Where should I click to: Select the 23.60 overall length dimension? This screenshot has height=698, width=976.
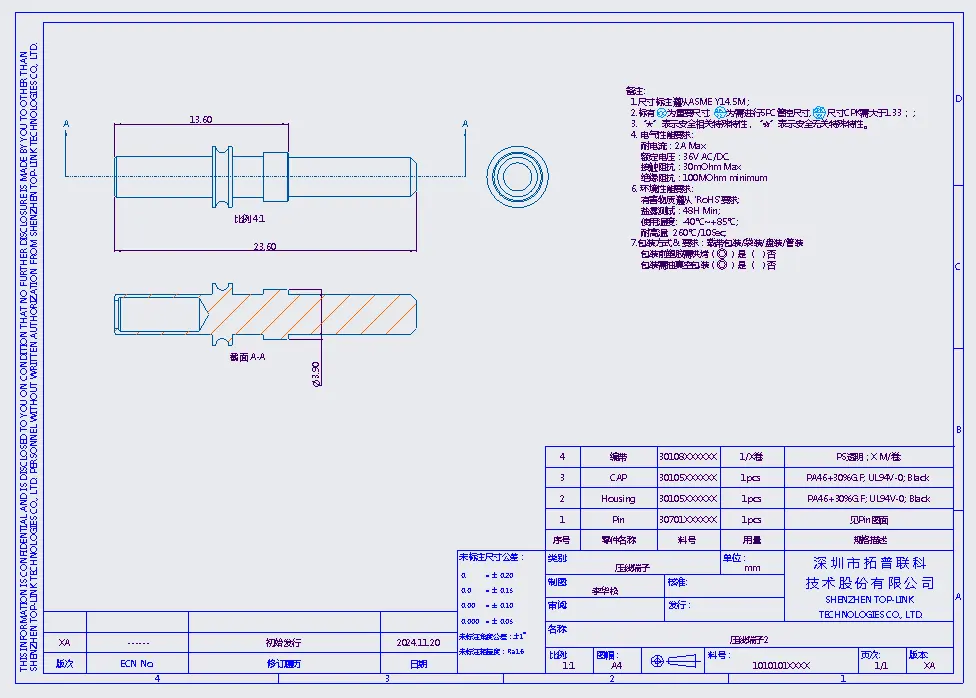(264, 246)
